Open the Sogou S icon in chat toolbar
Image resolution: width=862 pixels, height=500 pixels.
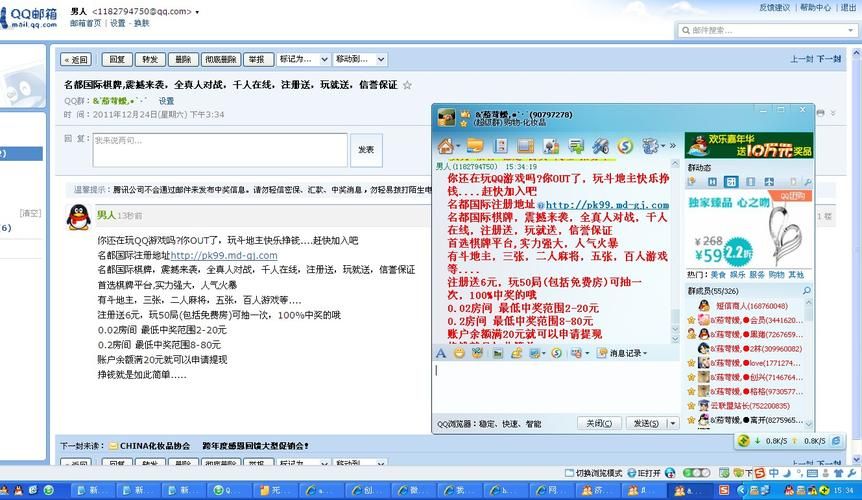(x=626, y=146)
